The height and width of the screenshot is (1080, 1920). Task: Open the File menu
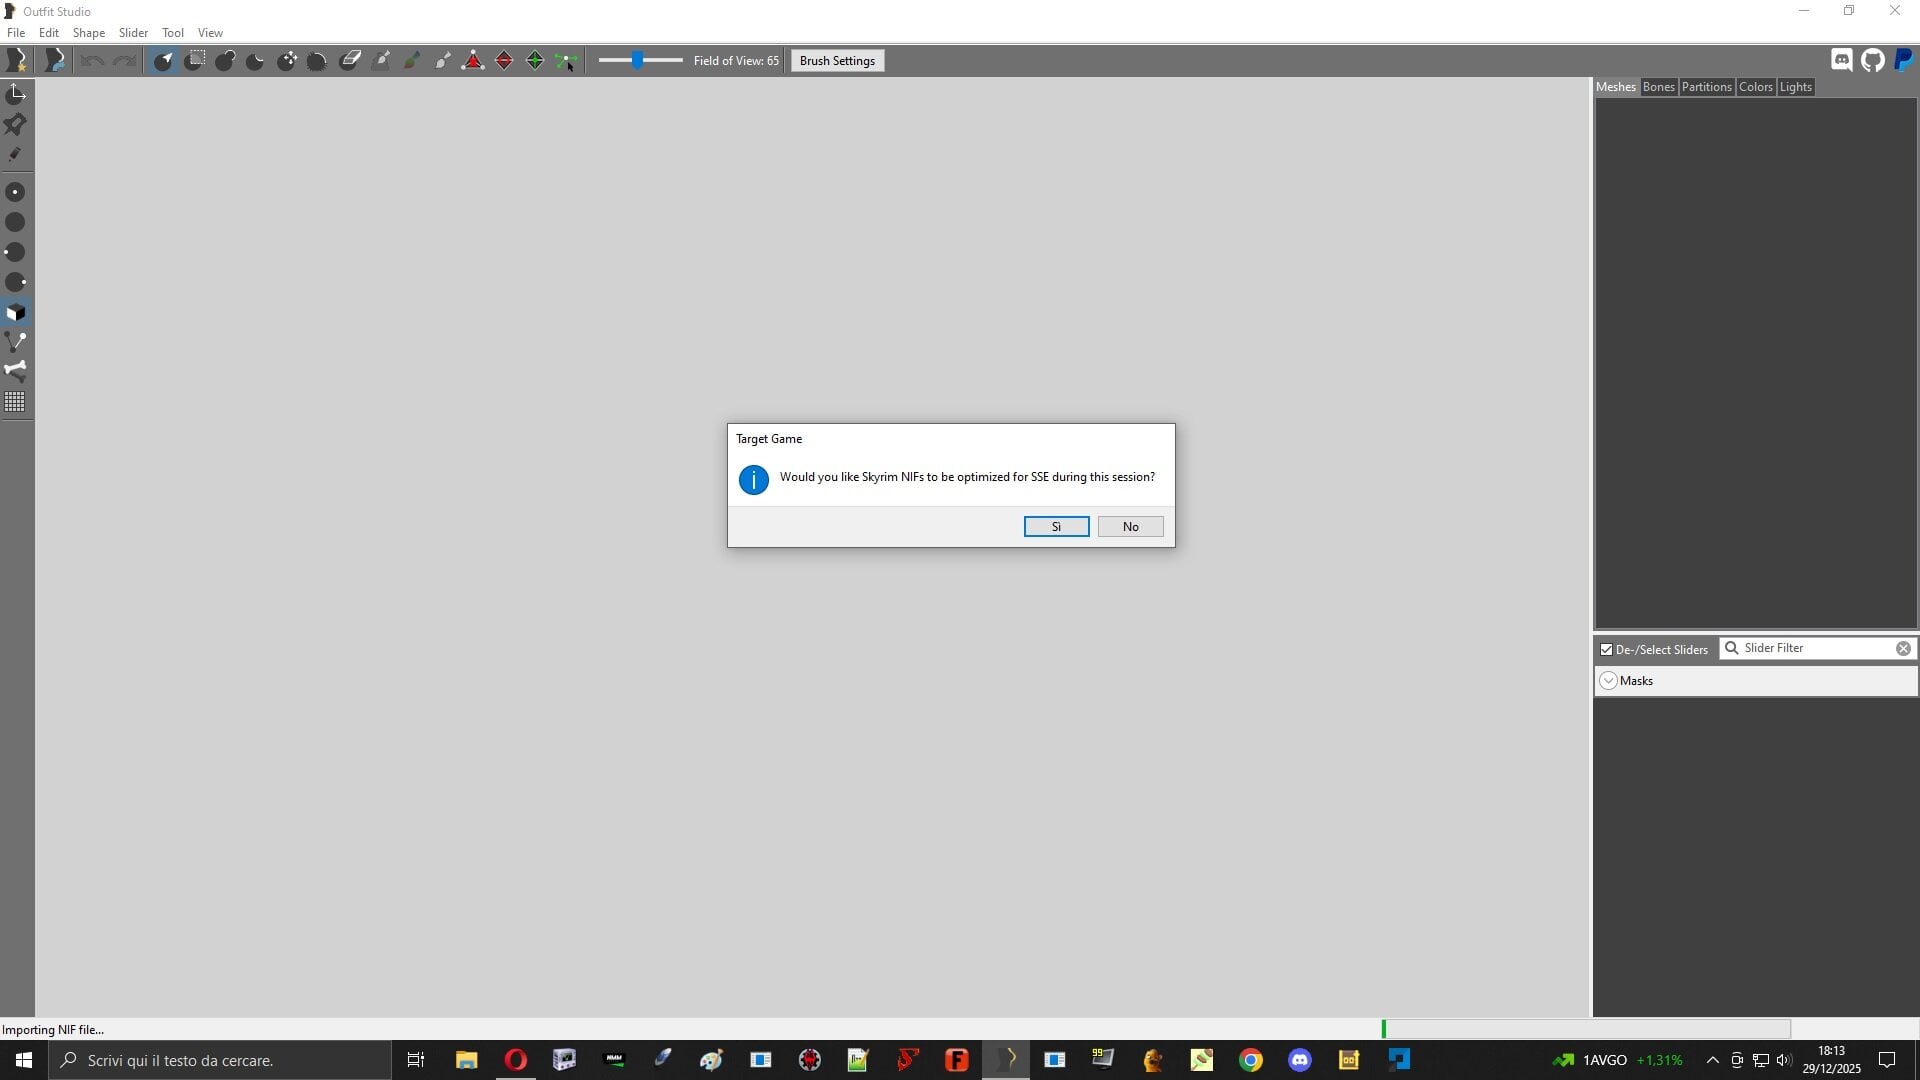click(x=16, y=33)
